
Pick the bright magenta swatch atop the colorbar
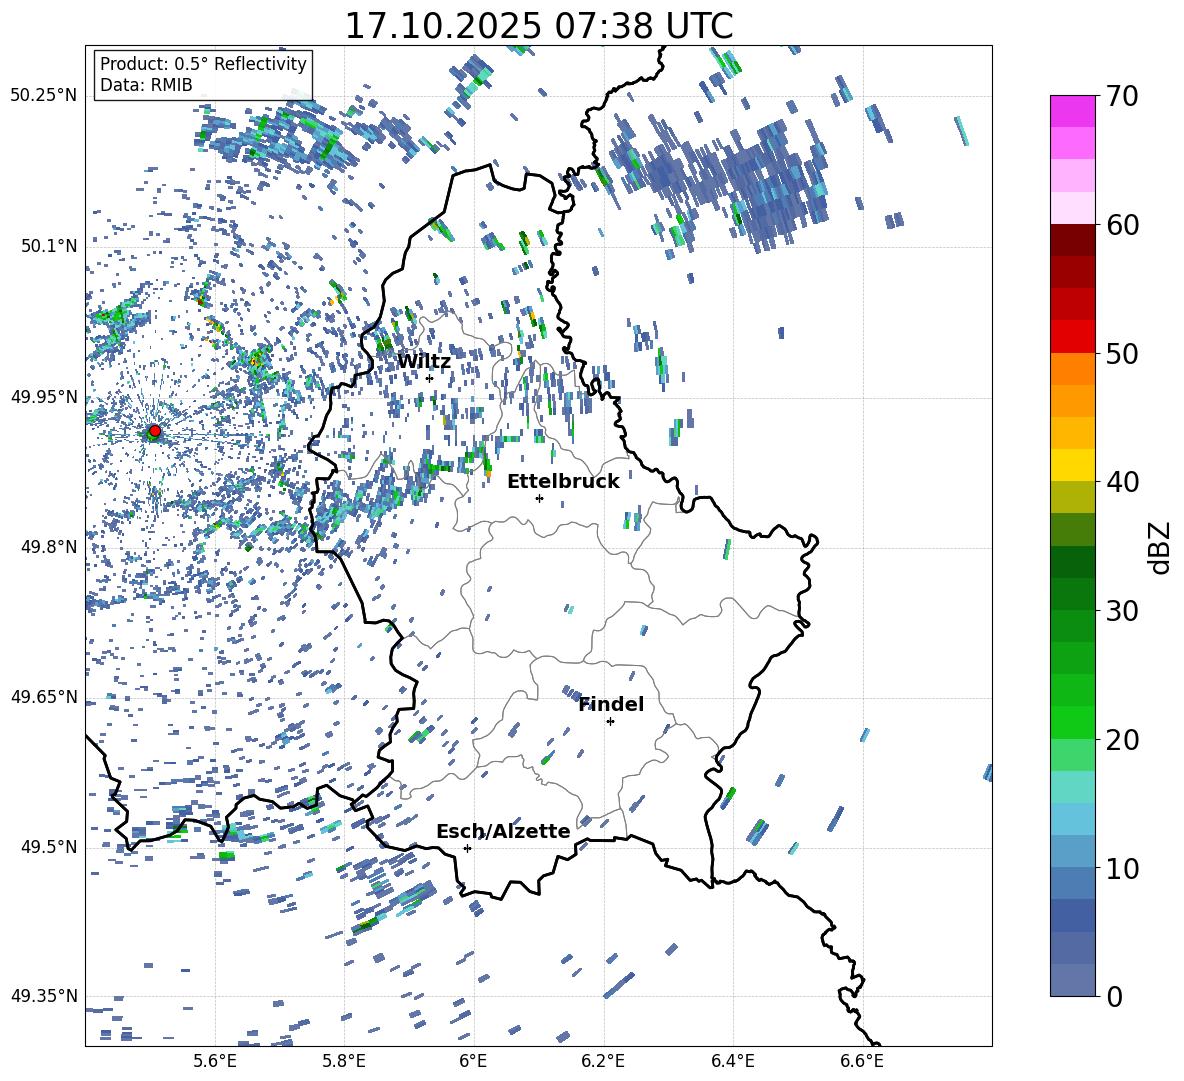[x=1073, y=111]
